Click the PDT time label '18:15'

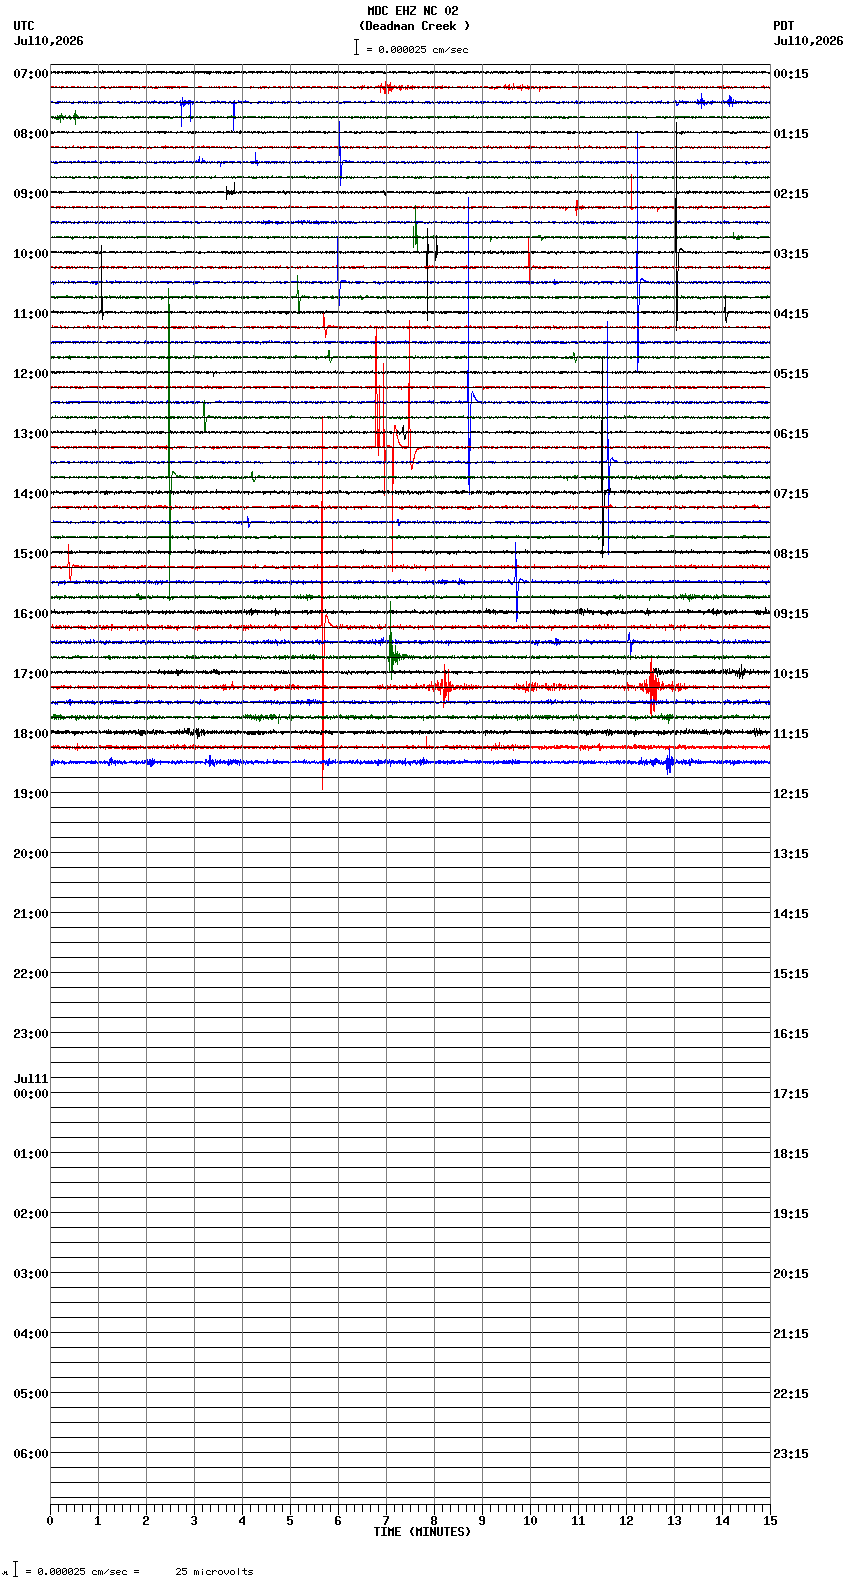tap(791, 1154)
